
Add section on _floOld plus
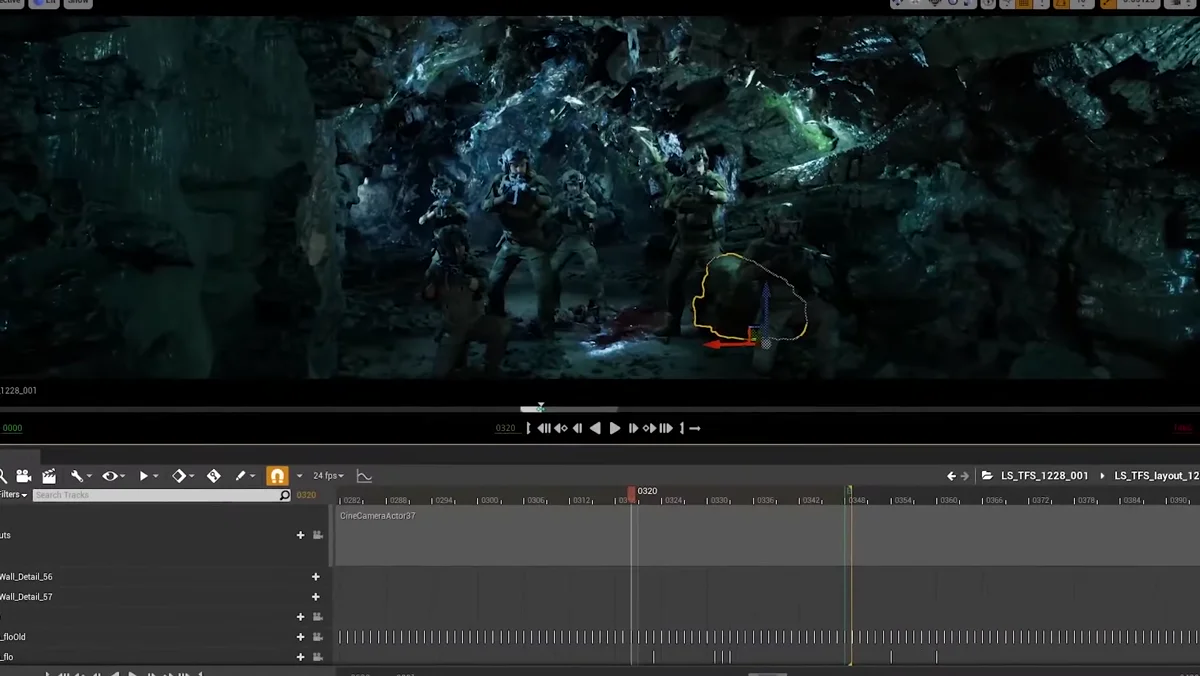click(300, 637)
